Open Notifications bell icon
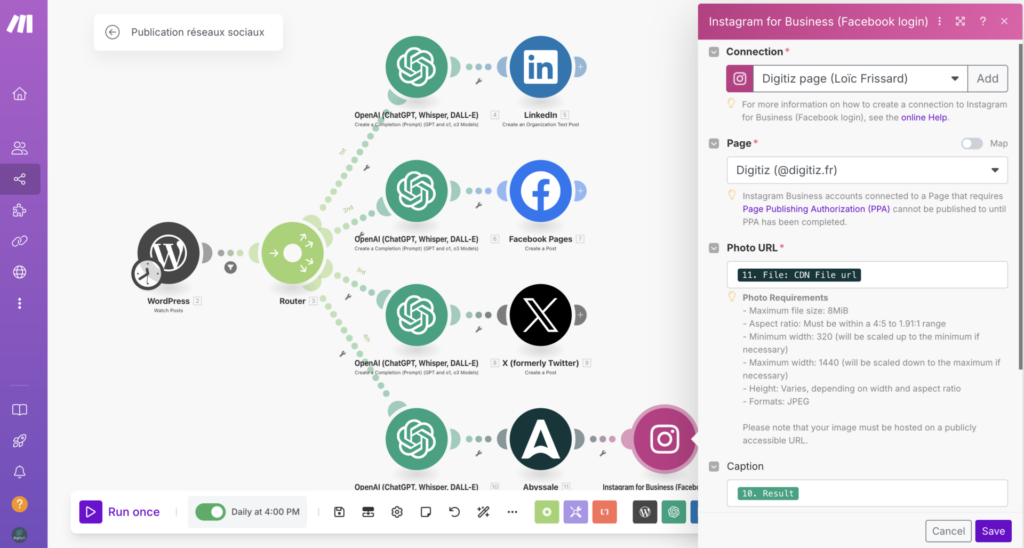Image resolution: width=1024 pixels, height=548 pixels. tap(20, 472)
